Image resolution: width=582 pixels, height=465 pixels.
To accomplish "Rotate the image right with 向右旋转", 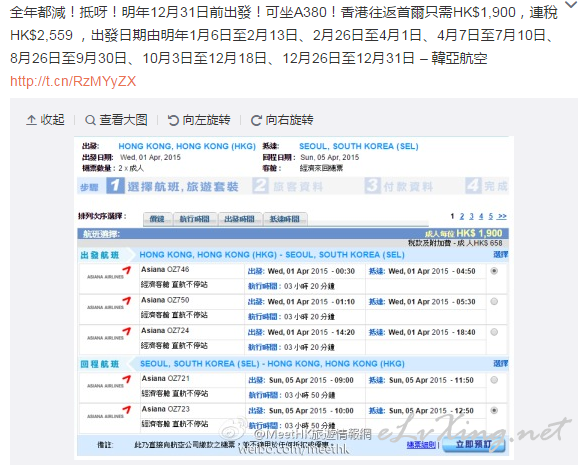I will [282, 120].
